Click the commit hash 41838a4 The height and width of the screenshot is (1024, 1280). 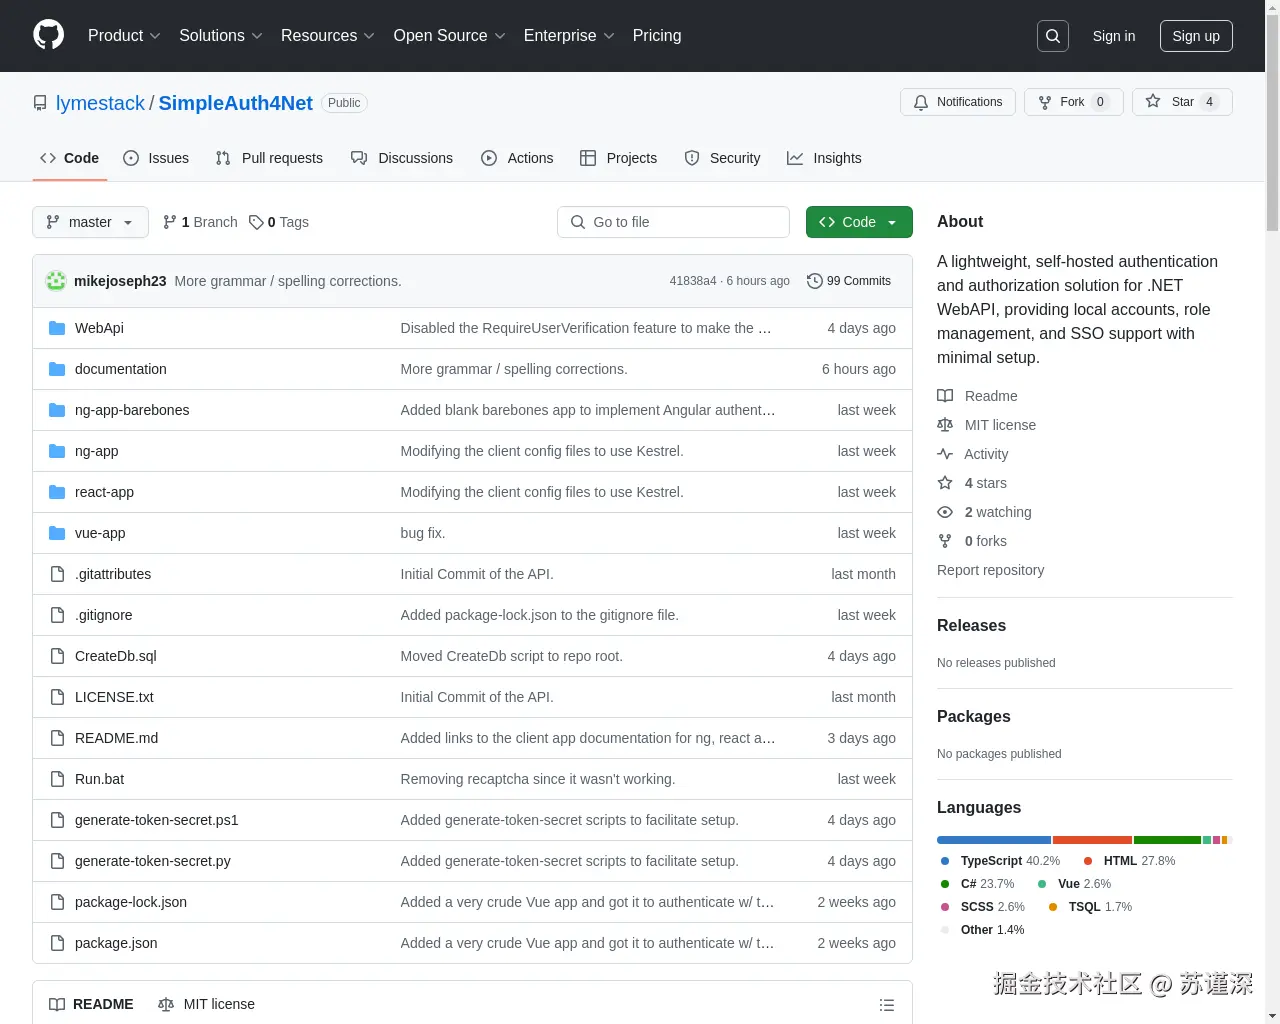[x=693, y=281]
